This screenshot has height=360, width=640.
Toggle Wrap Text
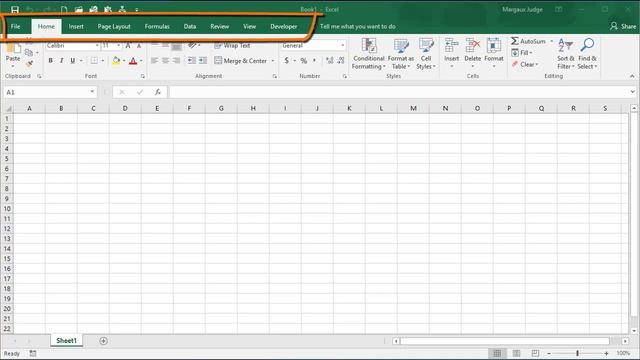pos(232,46)
